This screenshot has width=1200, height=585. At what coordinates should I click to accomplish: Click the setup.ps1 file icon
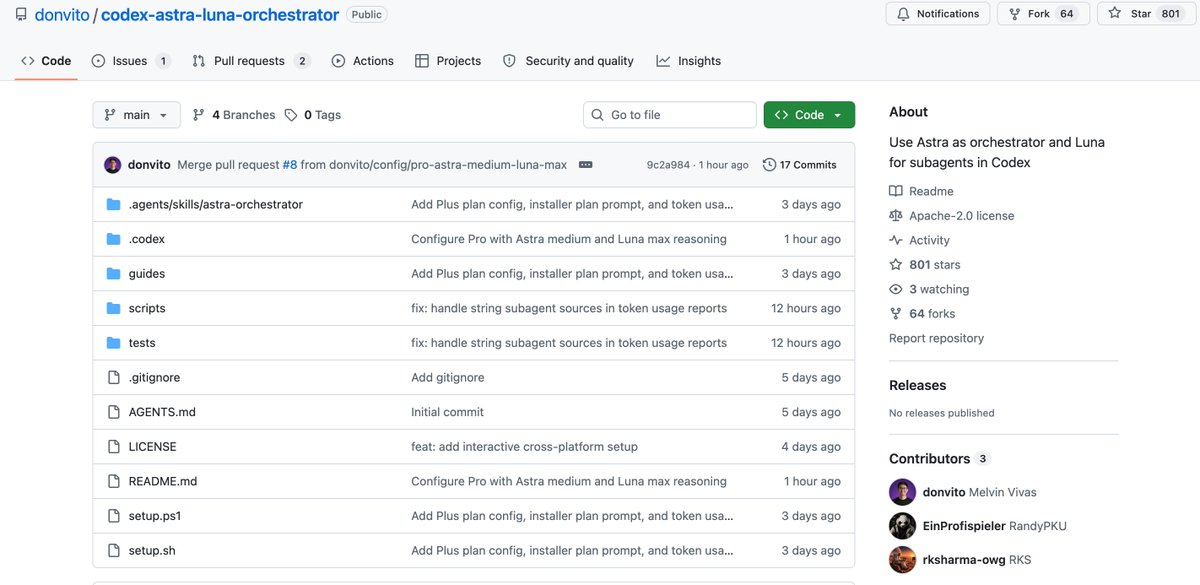[x=113, y=516]
